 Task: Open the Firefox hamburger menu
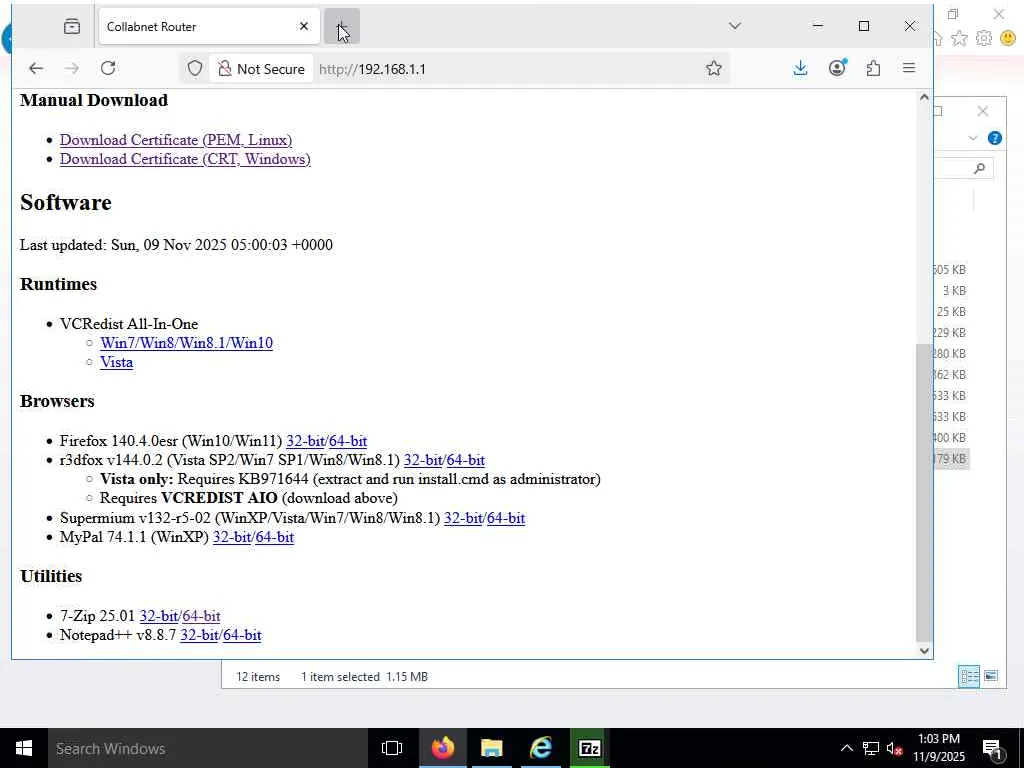(908, 68)
